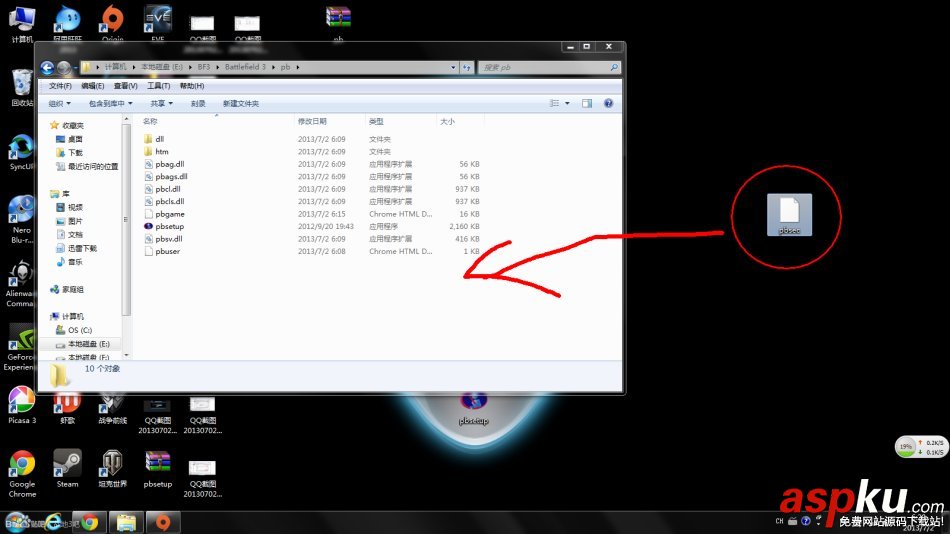Open the address bar history dropdown
950x534 pixels.
pos(453,67)
